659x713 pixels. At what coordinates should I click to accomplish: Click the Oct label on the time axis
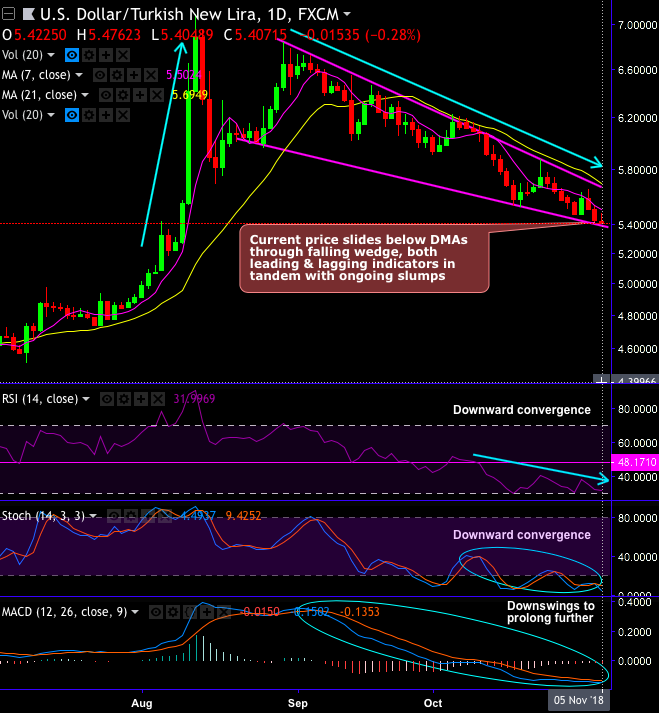click(x=433, y=703)
